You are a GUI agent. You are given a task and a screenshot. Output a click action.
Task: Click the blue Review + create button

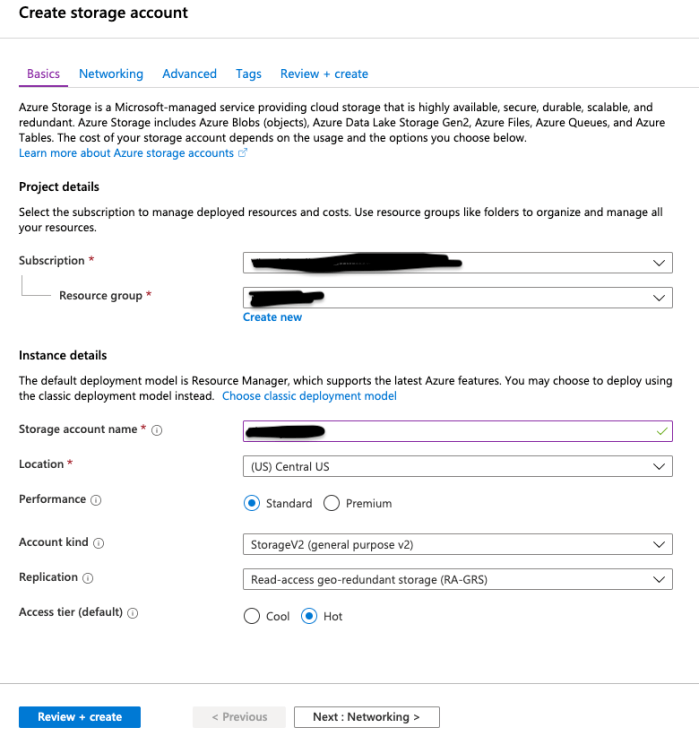point(80,717)
